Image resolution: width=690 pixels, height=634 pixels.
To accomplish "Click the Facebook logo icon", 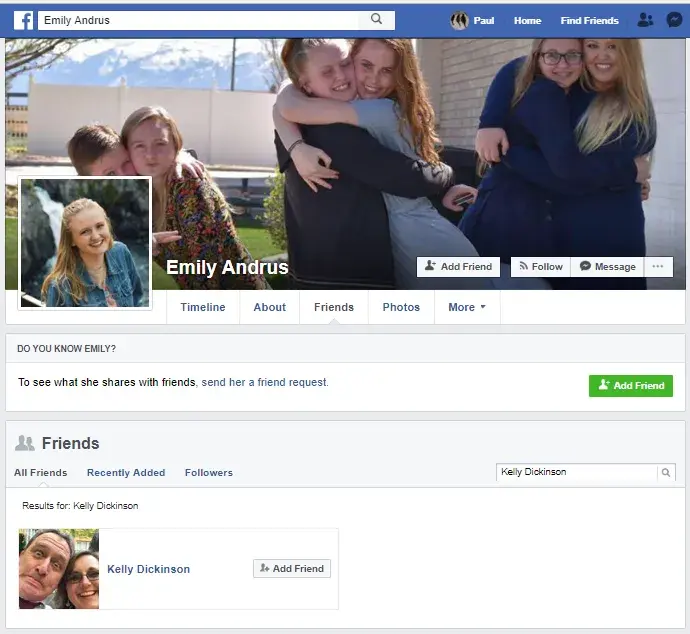I will click(23, 20).
